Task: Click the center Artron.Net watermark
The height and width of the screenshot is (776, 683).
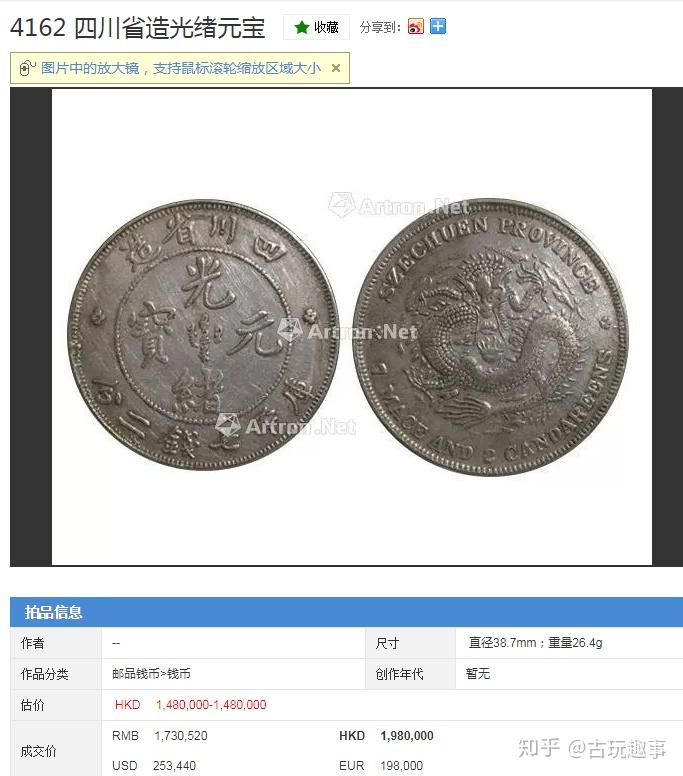Action: [x=347, y=331]
